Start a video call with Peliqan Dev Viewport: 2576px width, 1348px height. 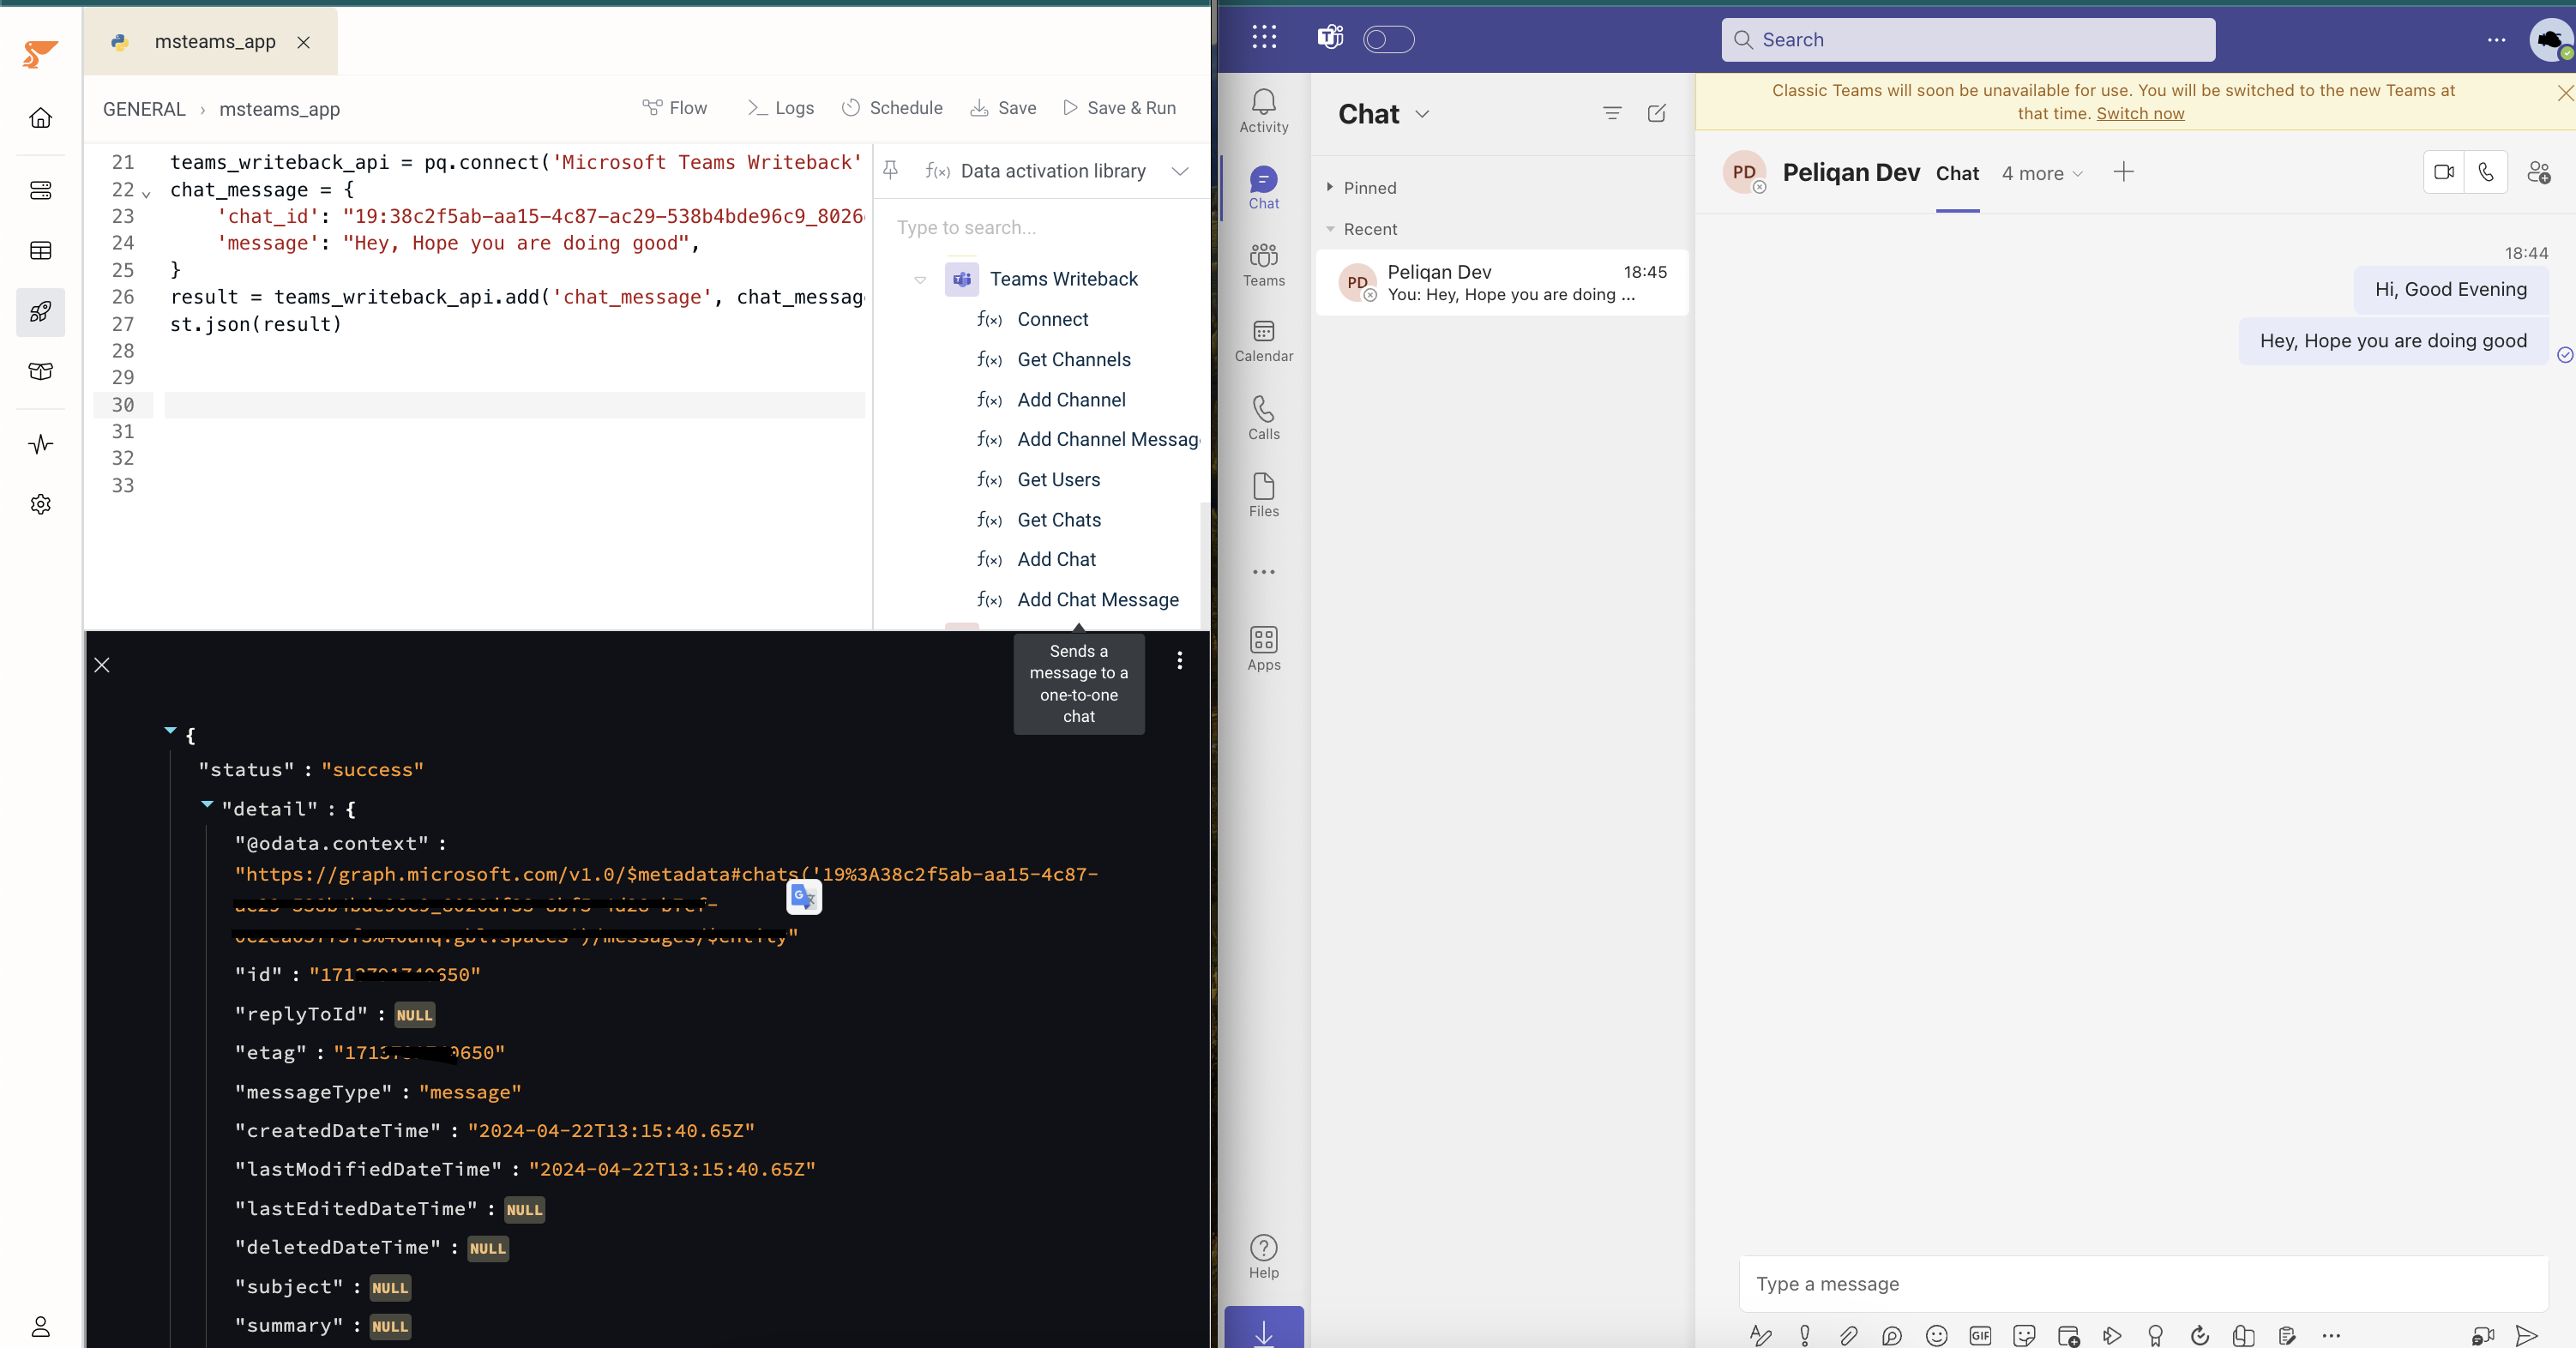[2444, 172]
